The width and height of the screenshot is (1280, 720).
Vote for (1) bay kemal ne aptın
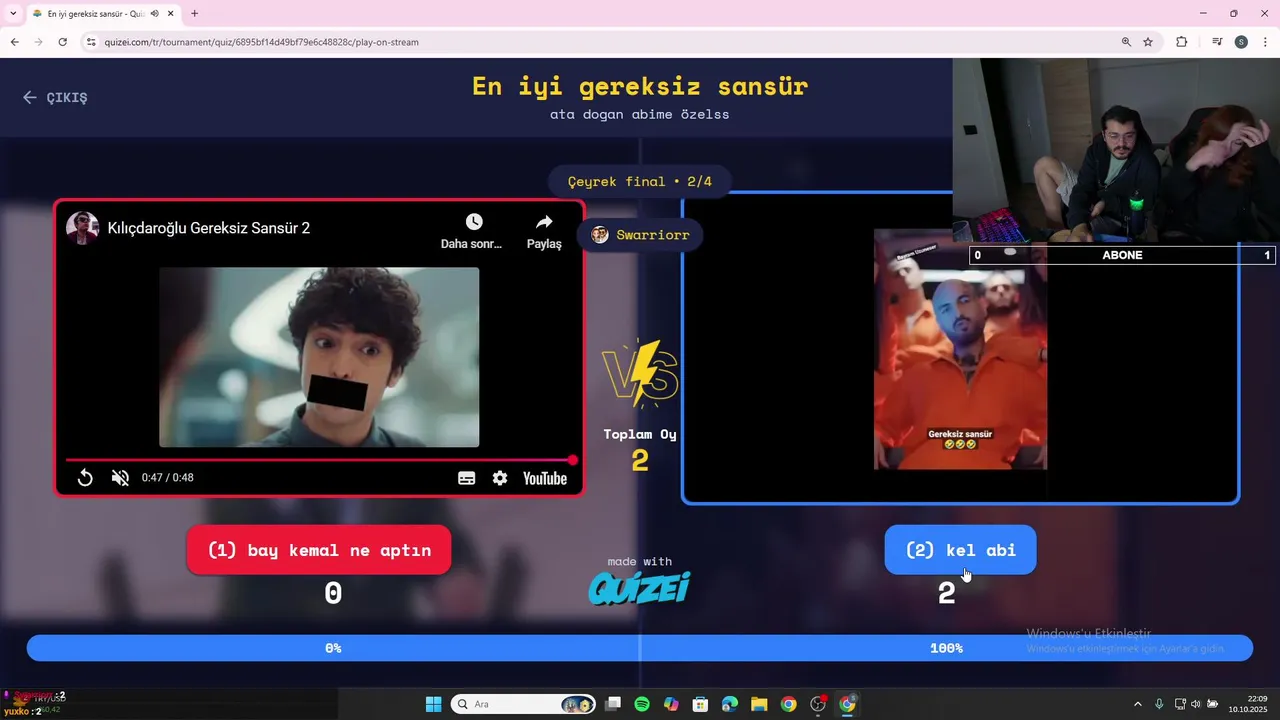click(x=319, y=550)
